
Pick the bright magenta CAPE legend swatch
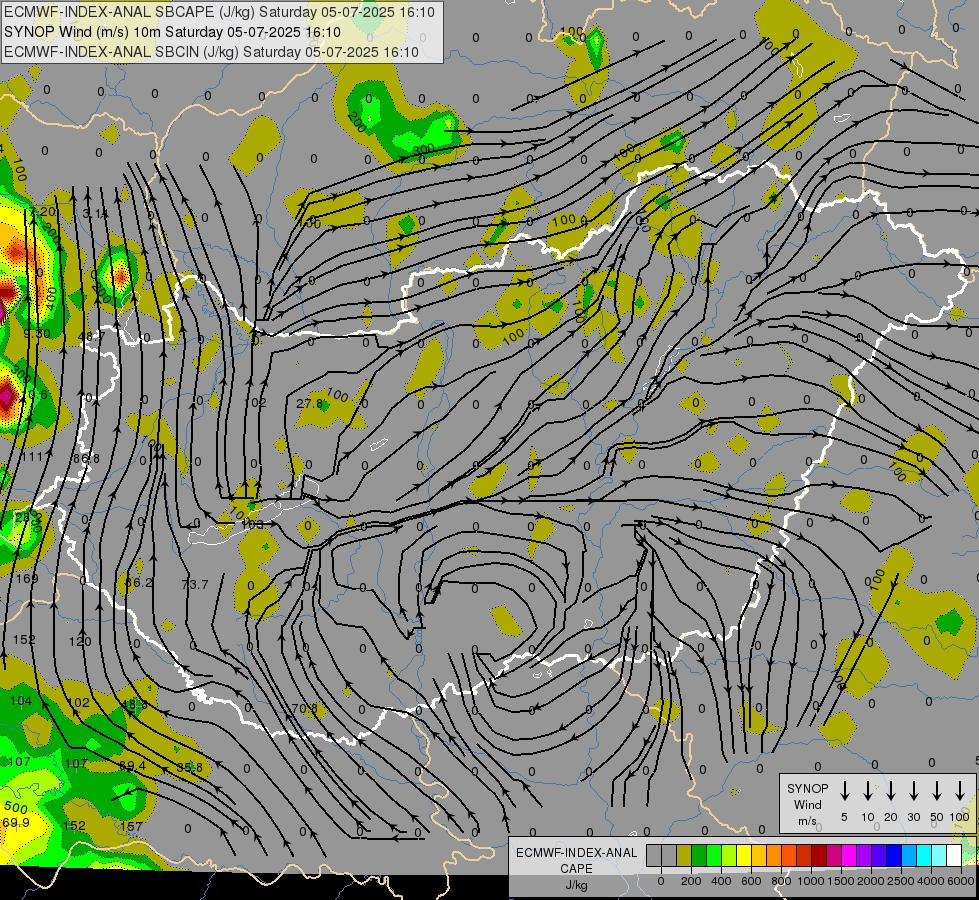pyautogui.click(x=849, y=856)
